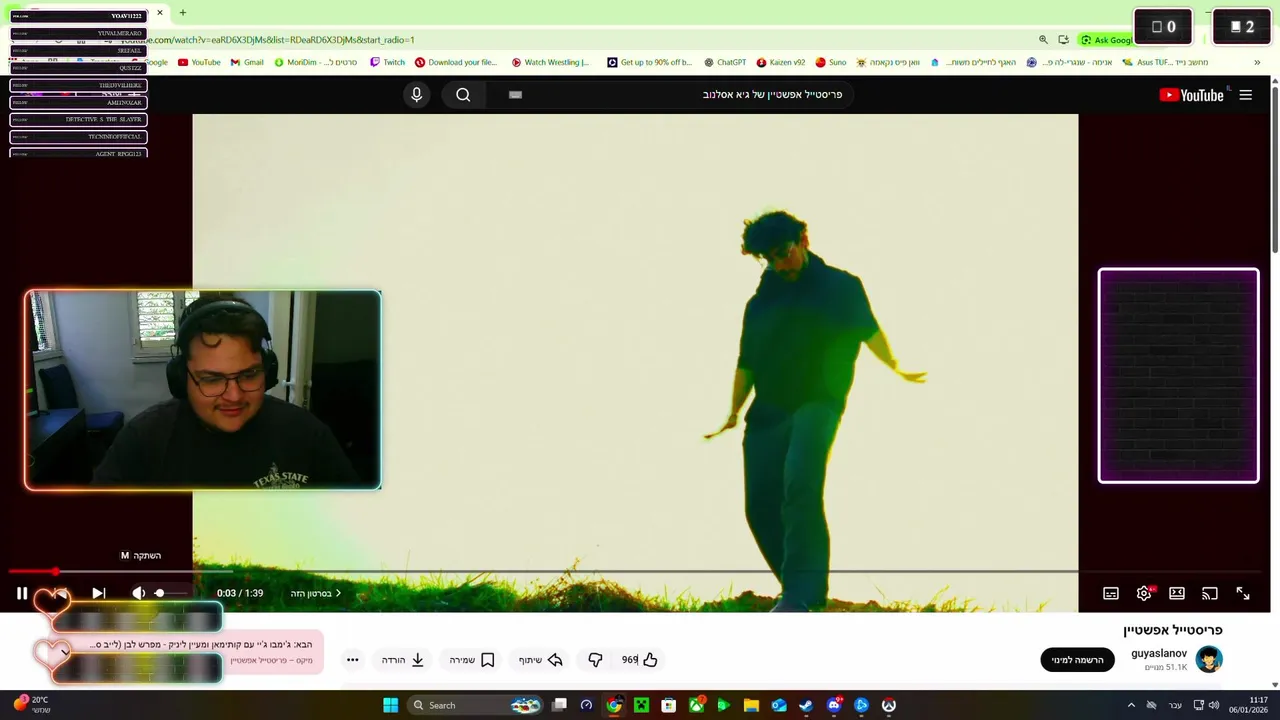The image size is (1280, 720).
Task: Open Discord on the taskbar
Action: [x=834, y=705]
